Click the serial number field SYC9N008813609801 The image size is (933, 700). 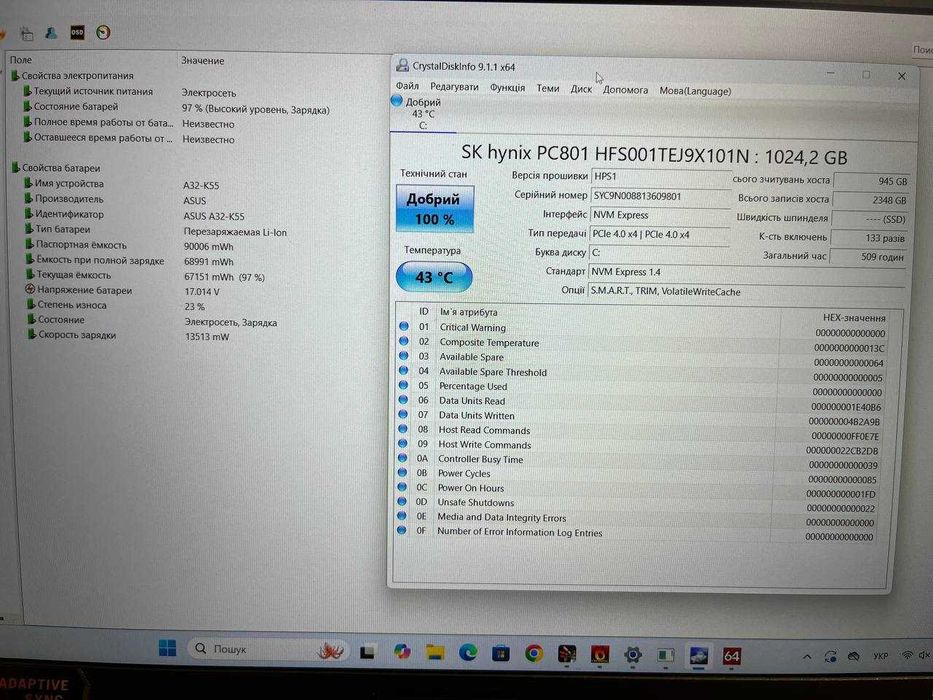pos(660,196)
